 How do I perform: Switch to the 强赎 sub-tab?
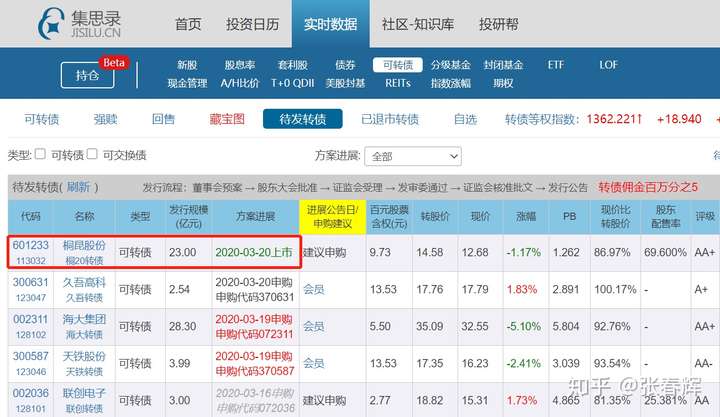(x=106, y=119)
